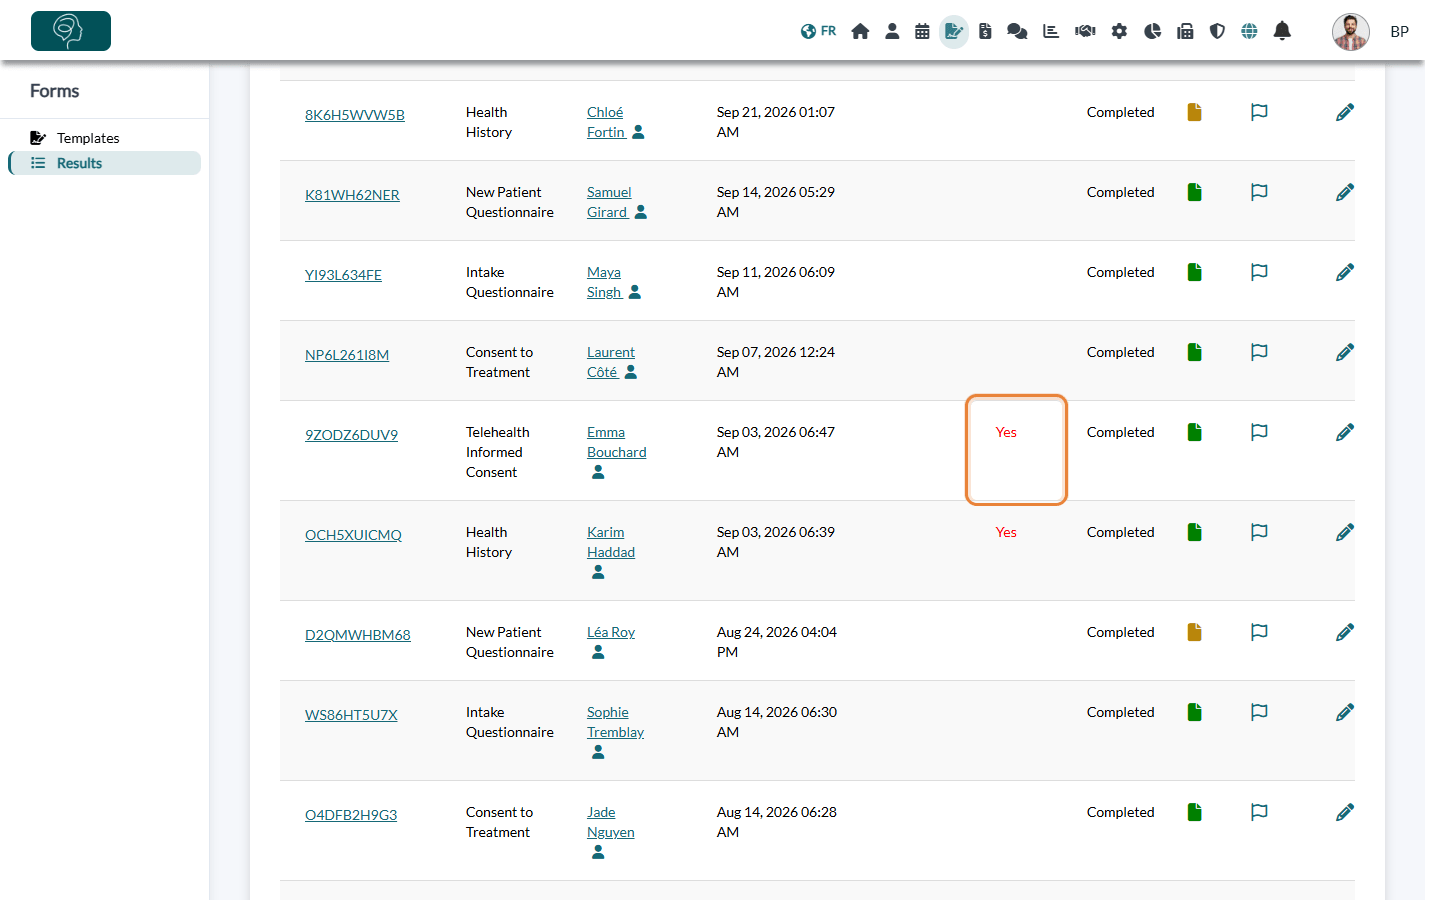Open the forms pen icon in top bar

(954, 31)
